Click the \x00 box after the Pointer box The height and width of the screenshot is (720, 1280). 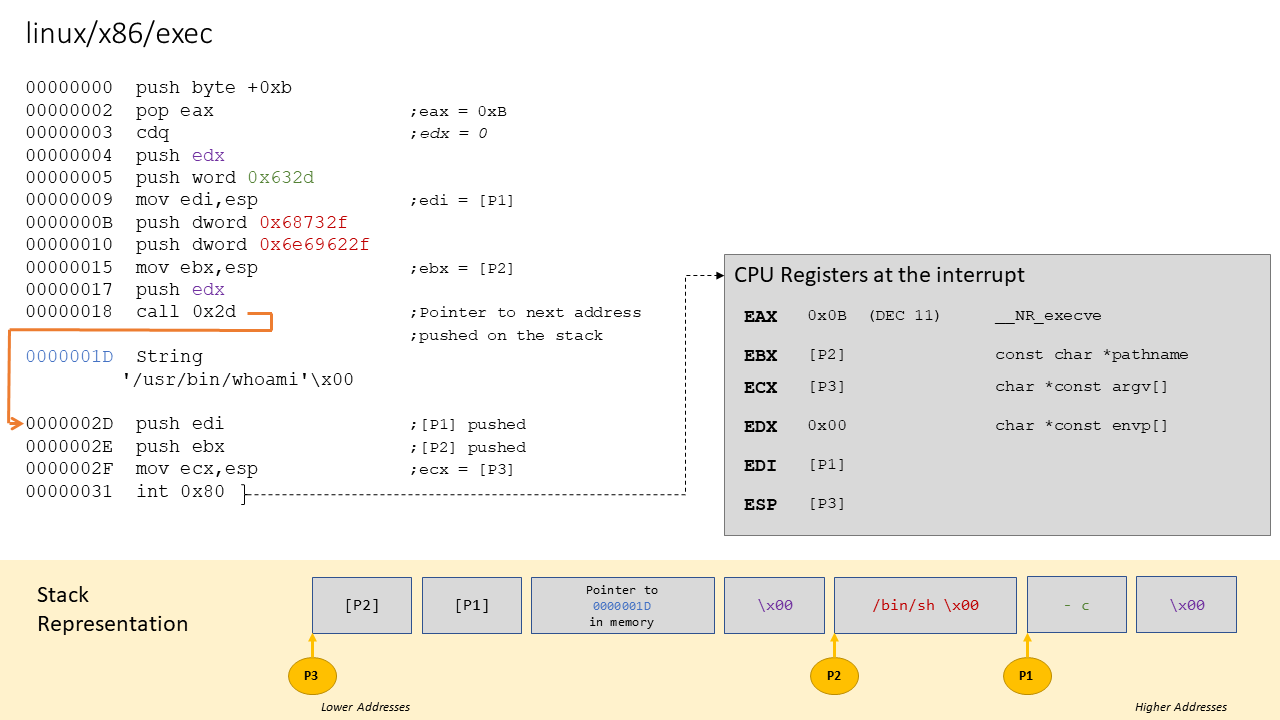775,605
